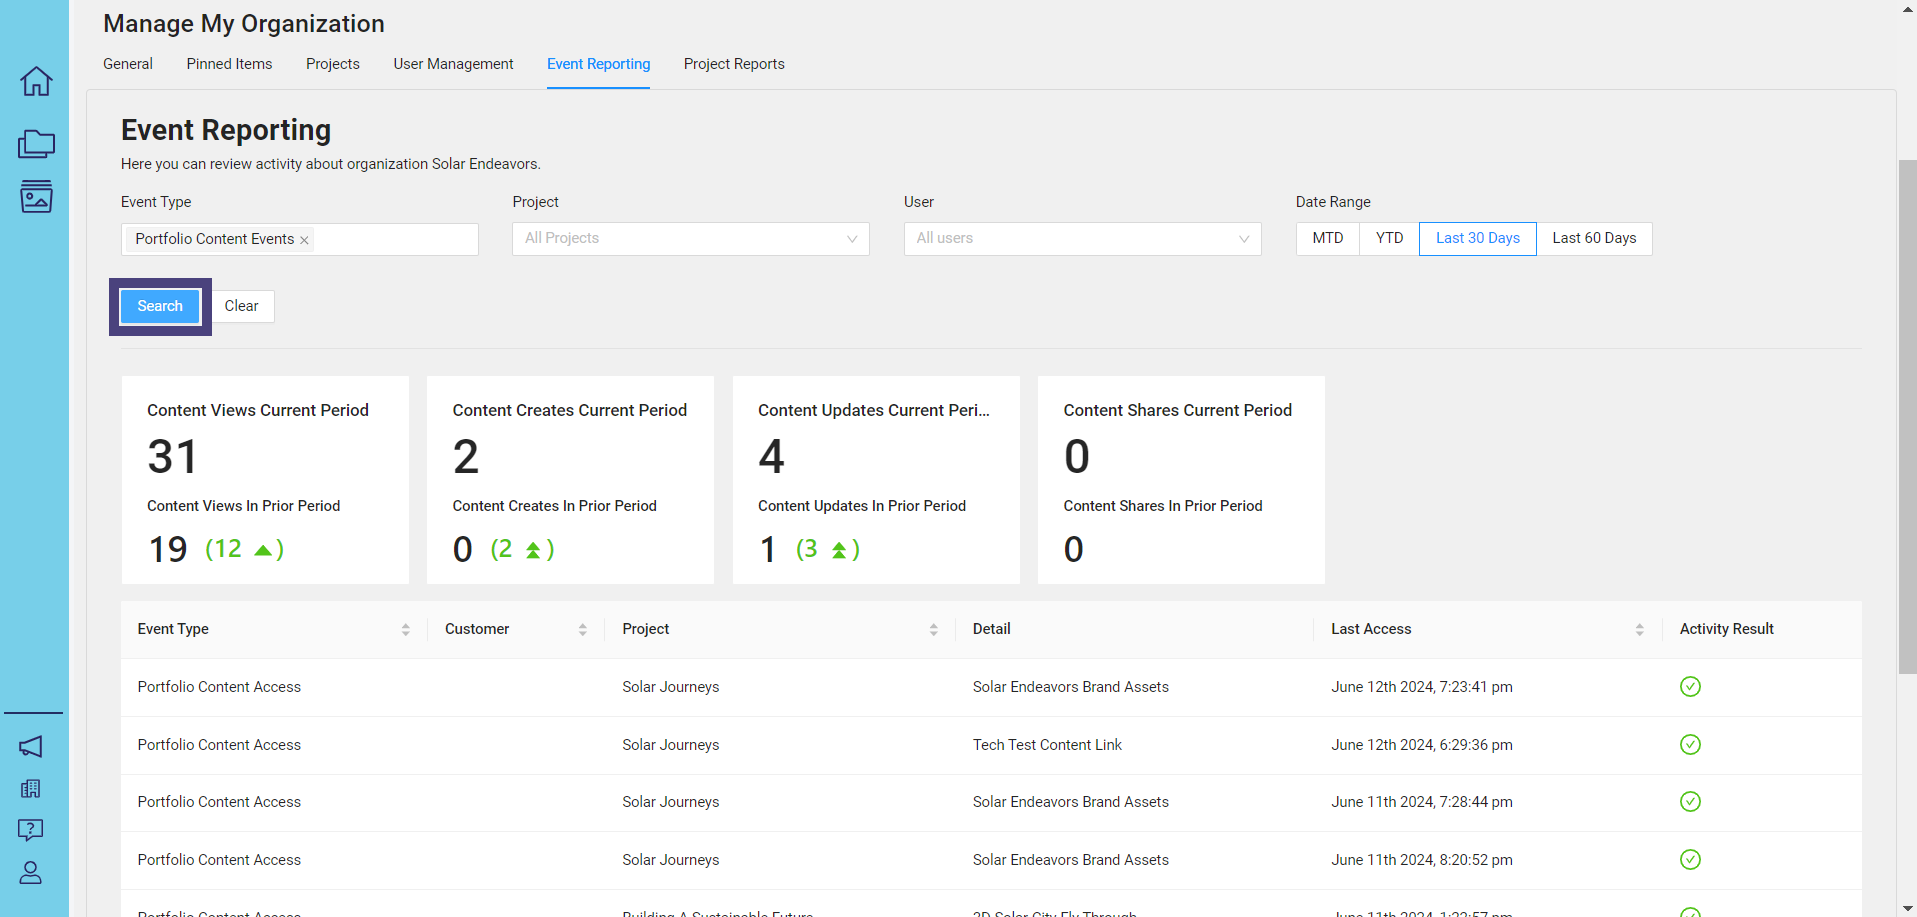Click the Clear button
1917x917 pixels.
click(241, 306)
